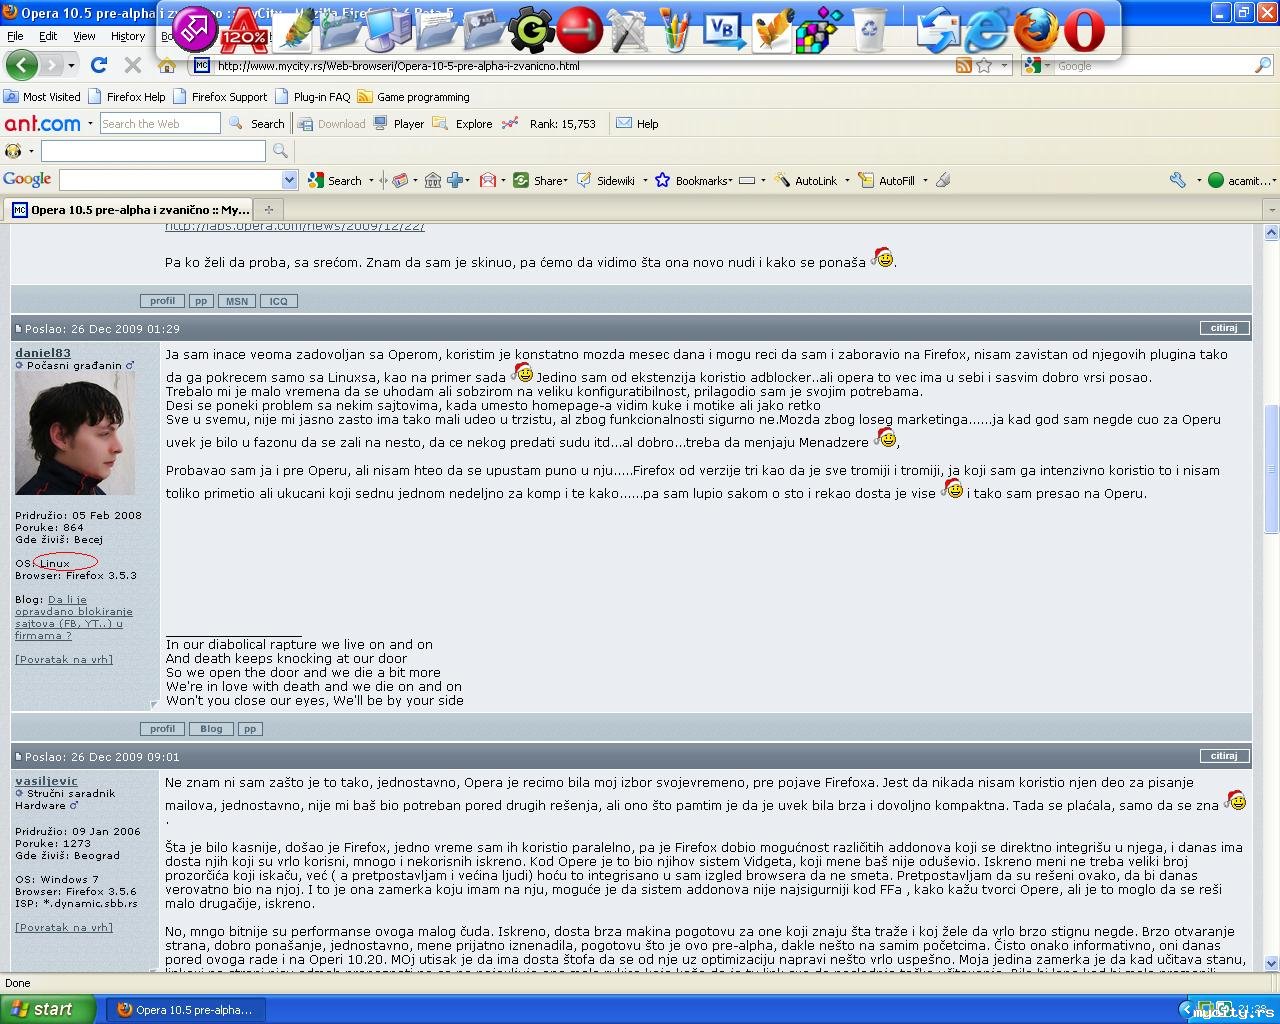The image size is (1280, 1024).
Task: Open the My Computer monitor dock icon
Action: click(x=386, y=30)
